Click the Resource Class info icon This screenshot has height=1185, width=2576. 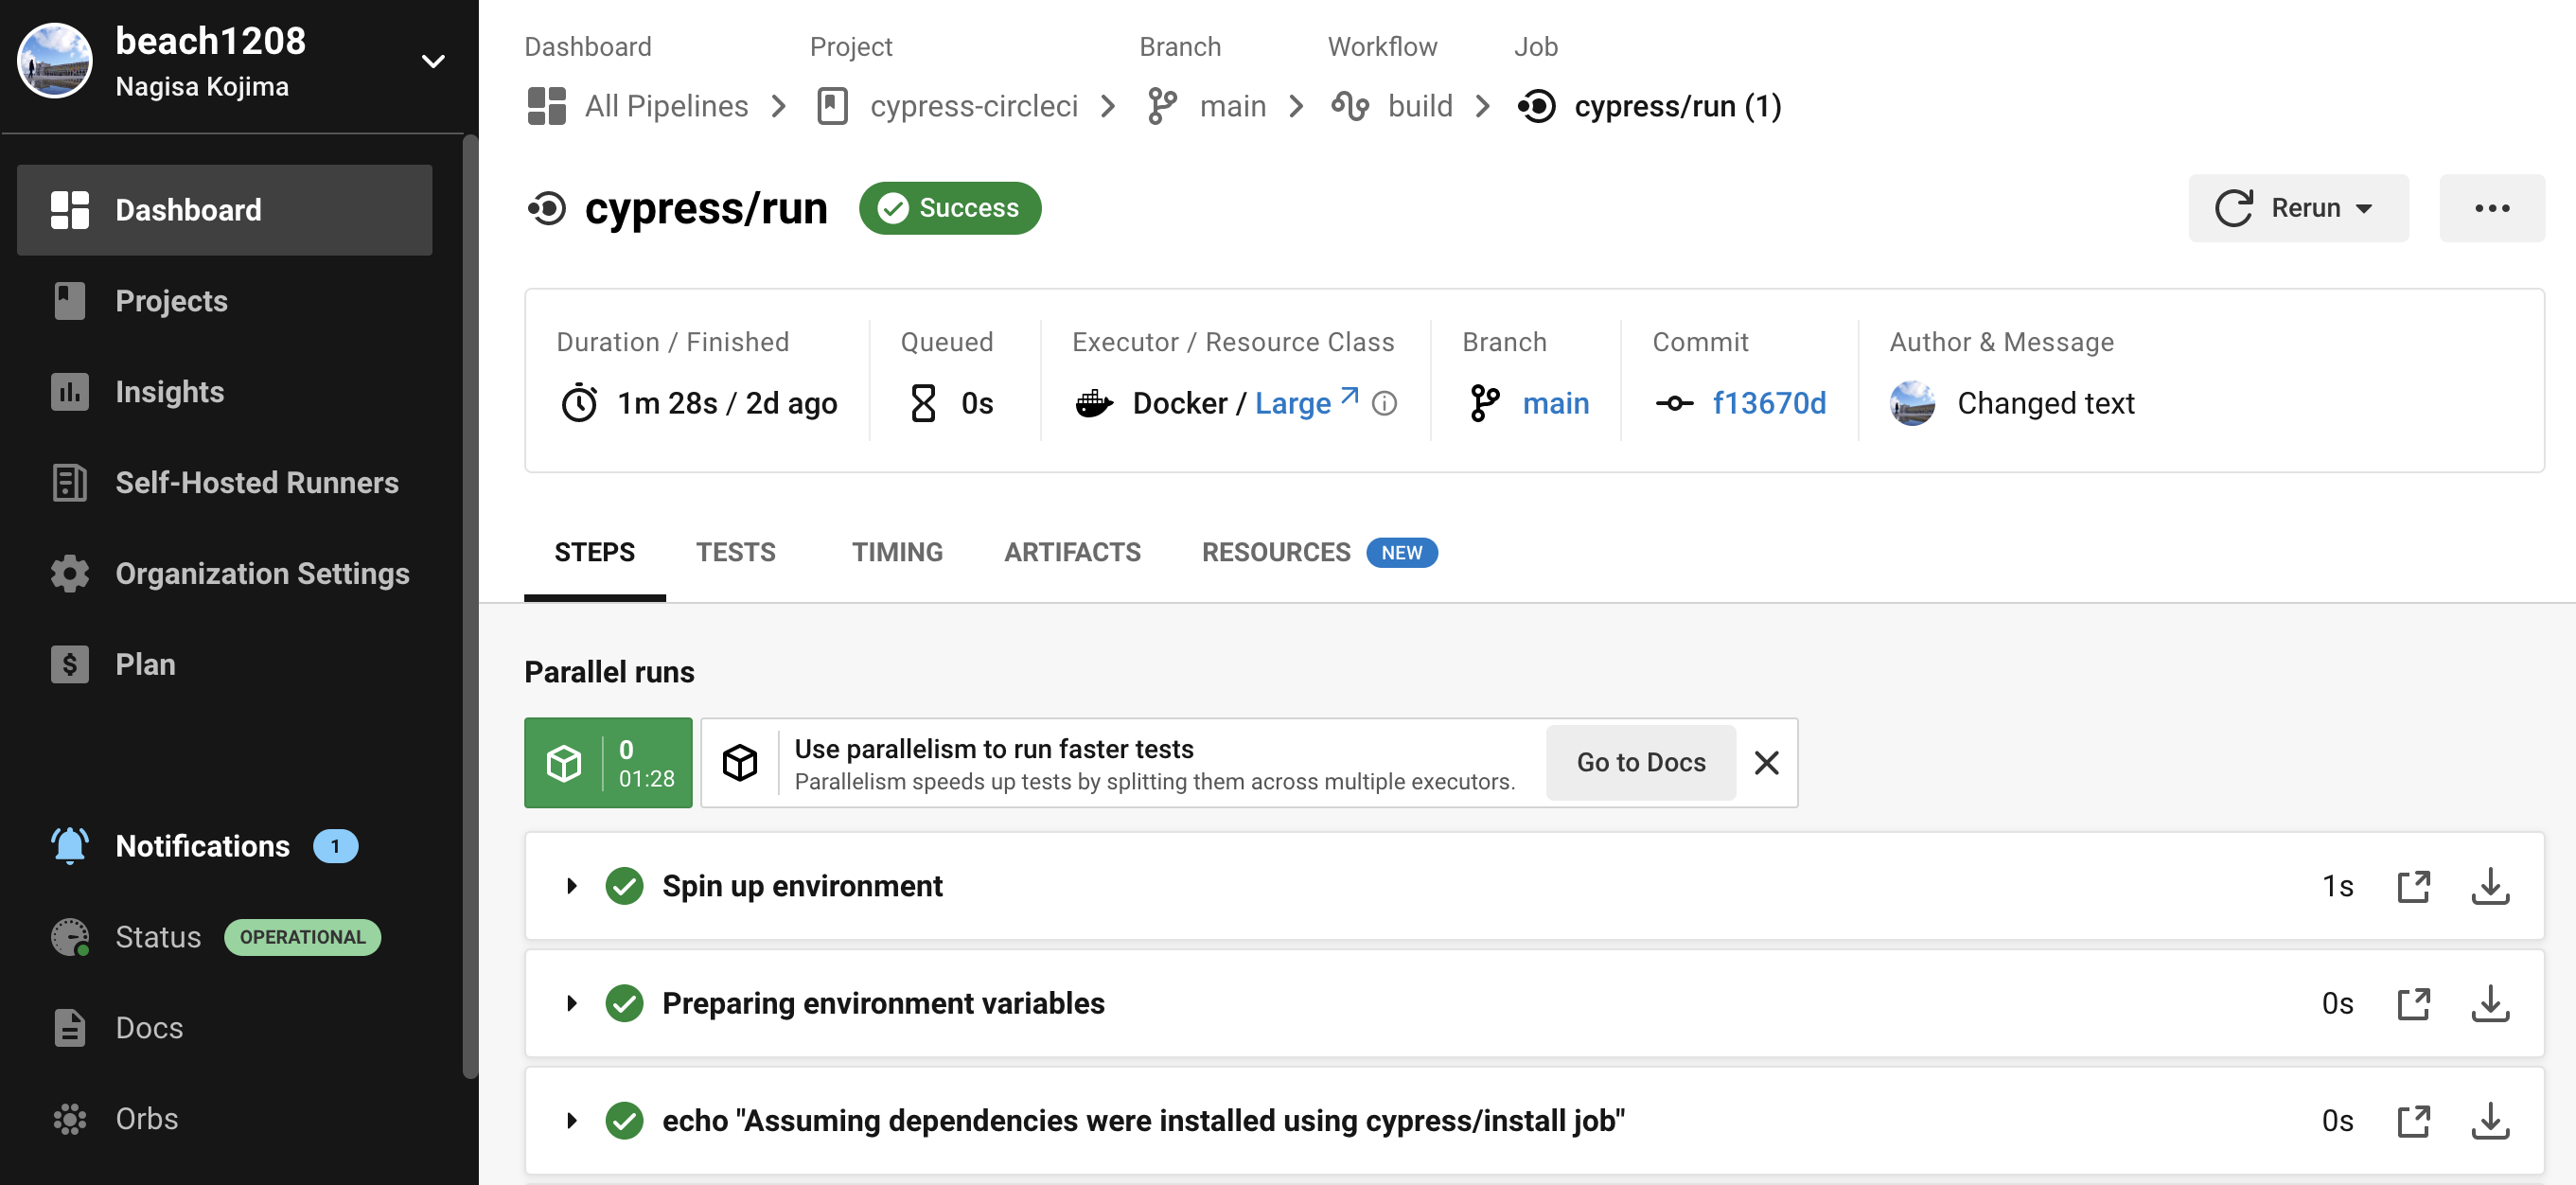tap(1384, 403)
